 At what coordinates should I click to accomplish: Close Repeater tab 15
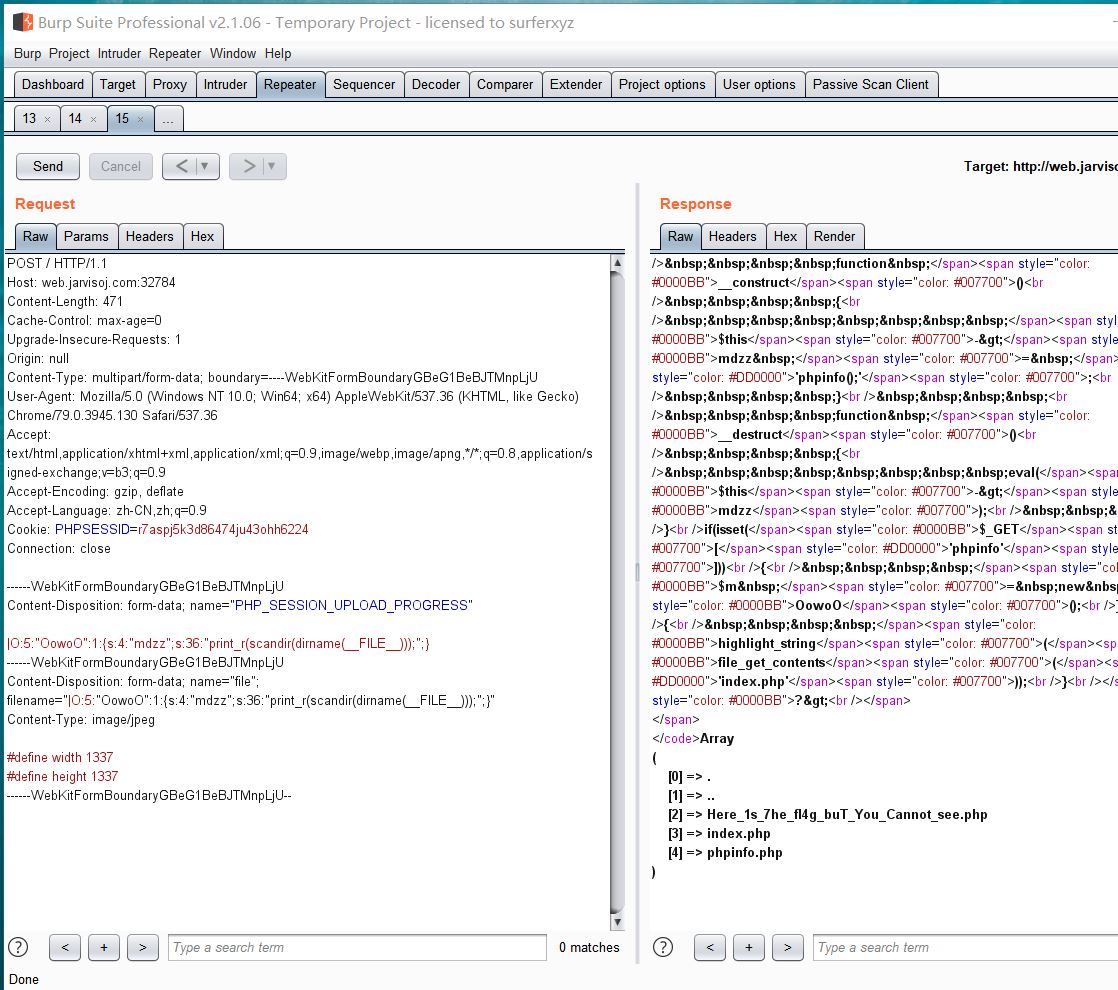(x=140, y=119)
